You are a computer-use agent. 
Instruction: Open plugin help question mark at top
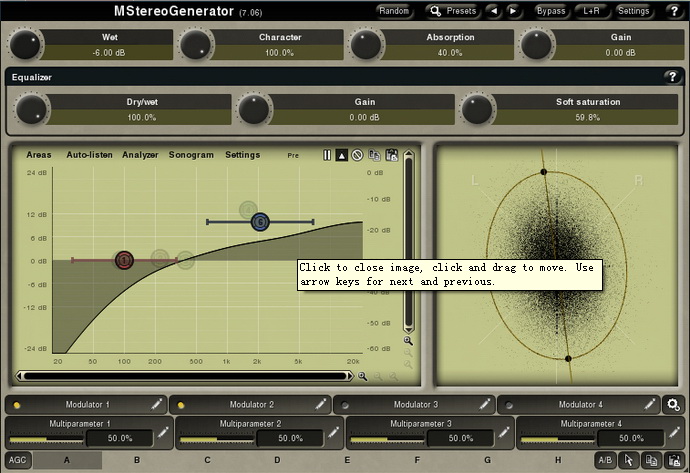pyautogui.click(x=674, y=11)
